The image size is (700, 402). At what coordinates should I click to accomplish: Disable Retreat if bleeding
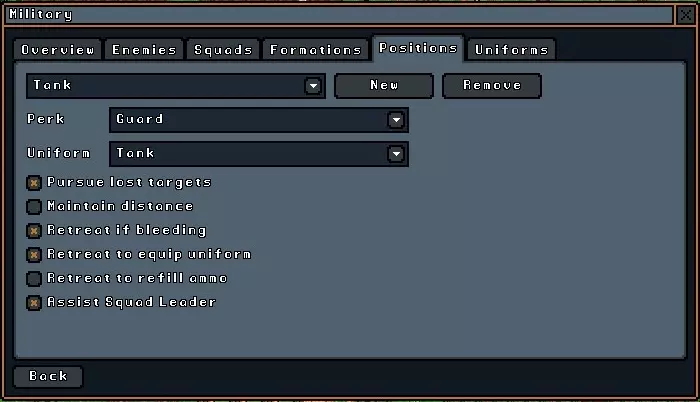click(34, 231)
